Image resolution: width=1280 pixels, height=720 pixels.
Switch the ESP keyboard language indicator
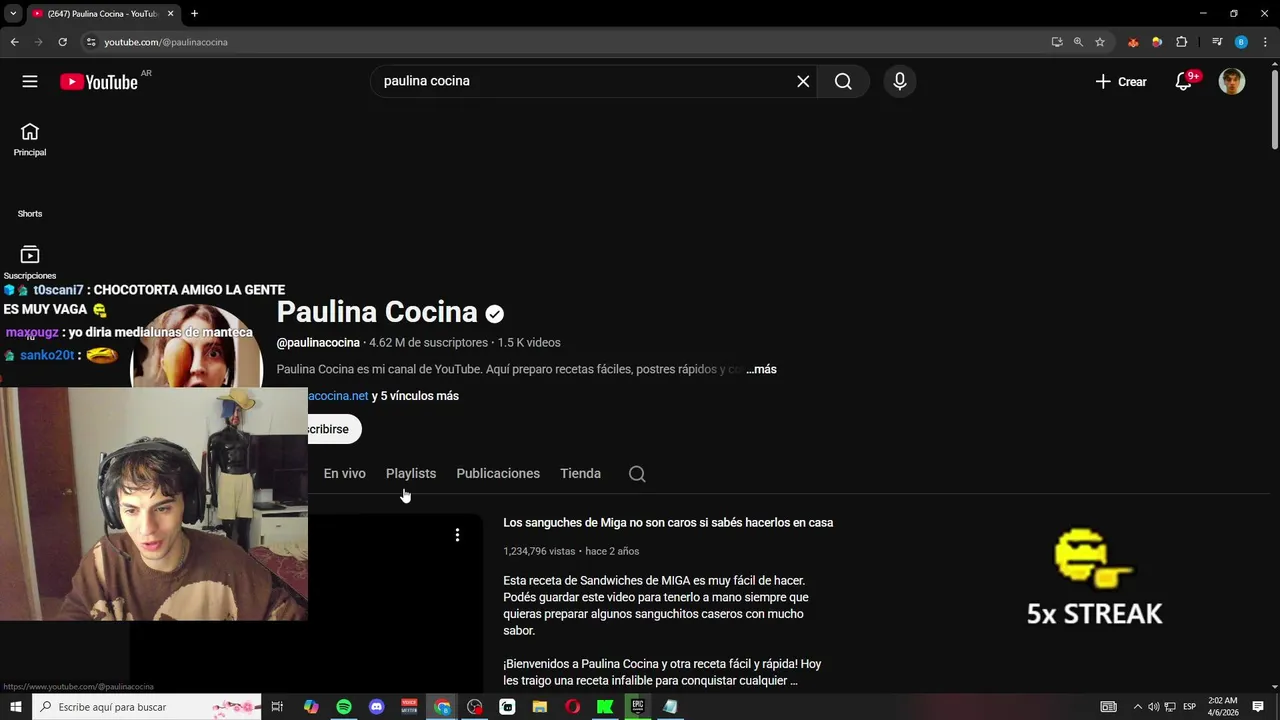[x=1190, y=707]
